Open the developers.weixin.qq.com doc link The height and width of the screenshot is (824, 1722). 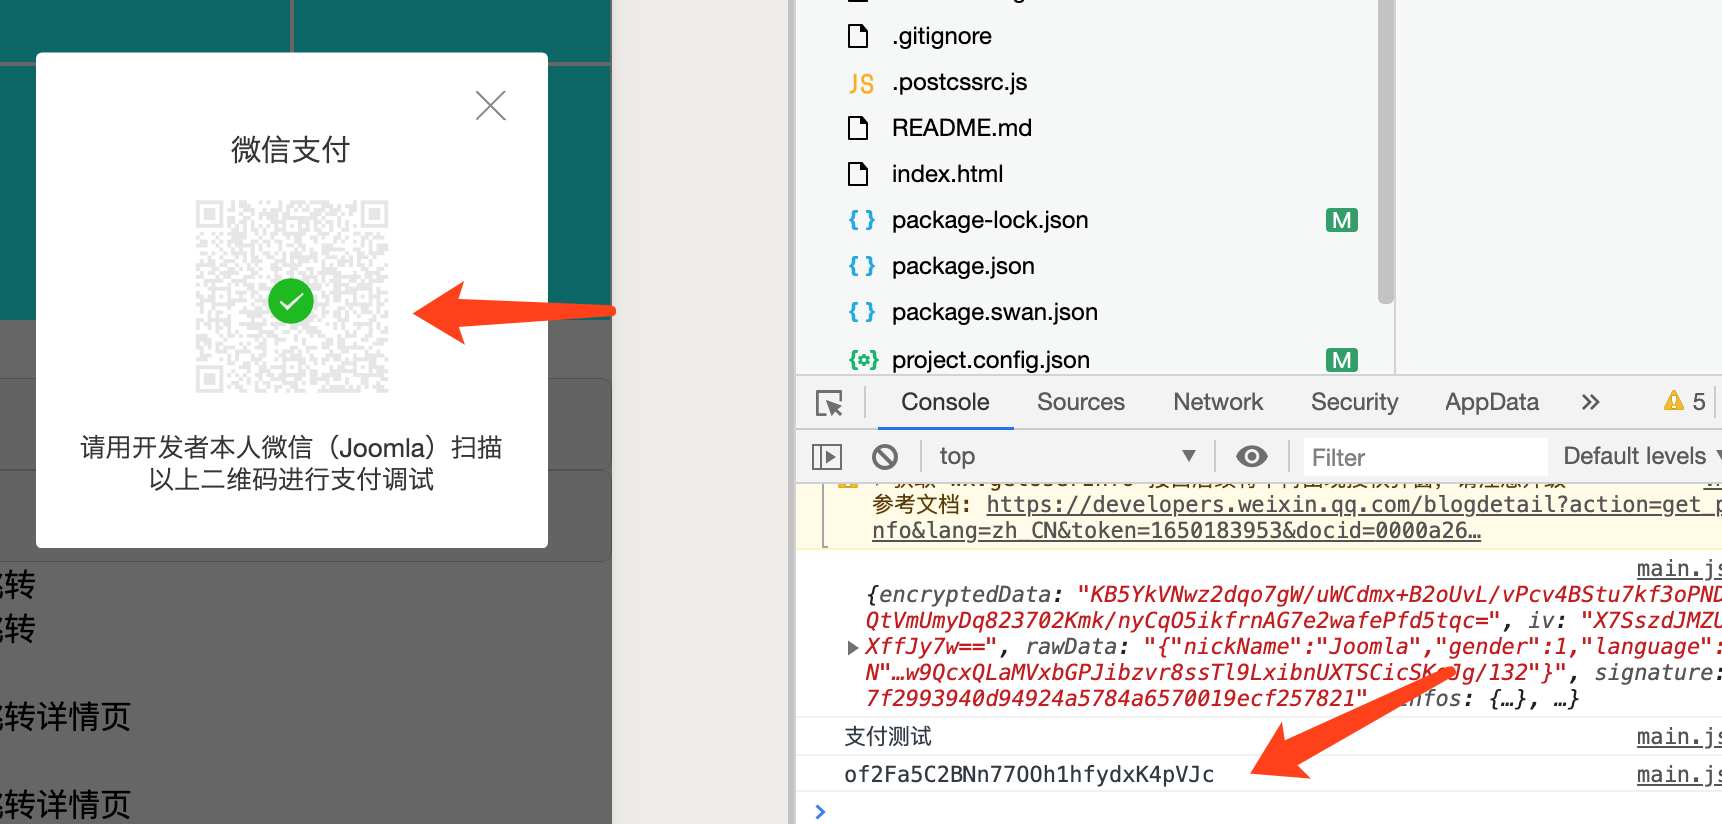(x=1296, y=517)
